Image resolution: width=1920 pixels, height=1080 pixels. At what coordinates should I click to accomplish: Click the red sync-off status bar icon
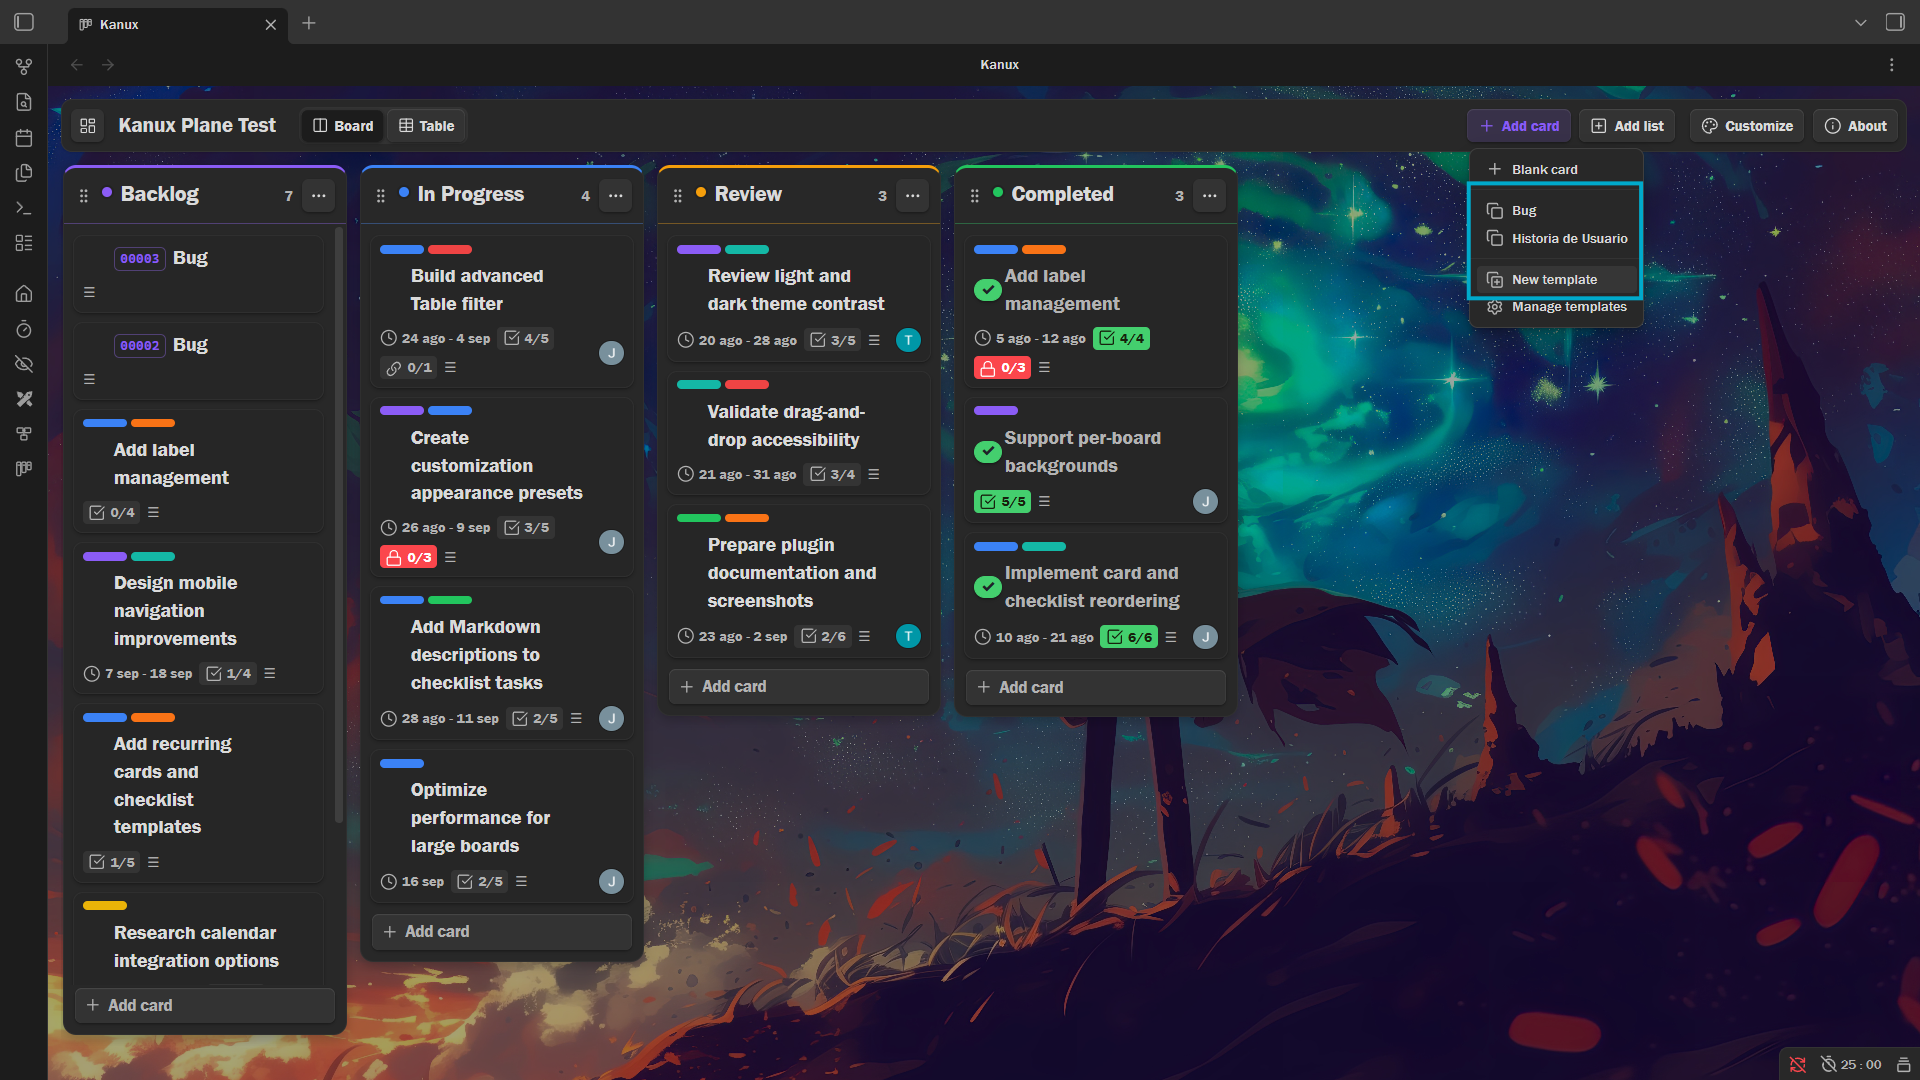[x=1797, y=1065]
